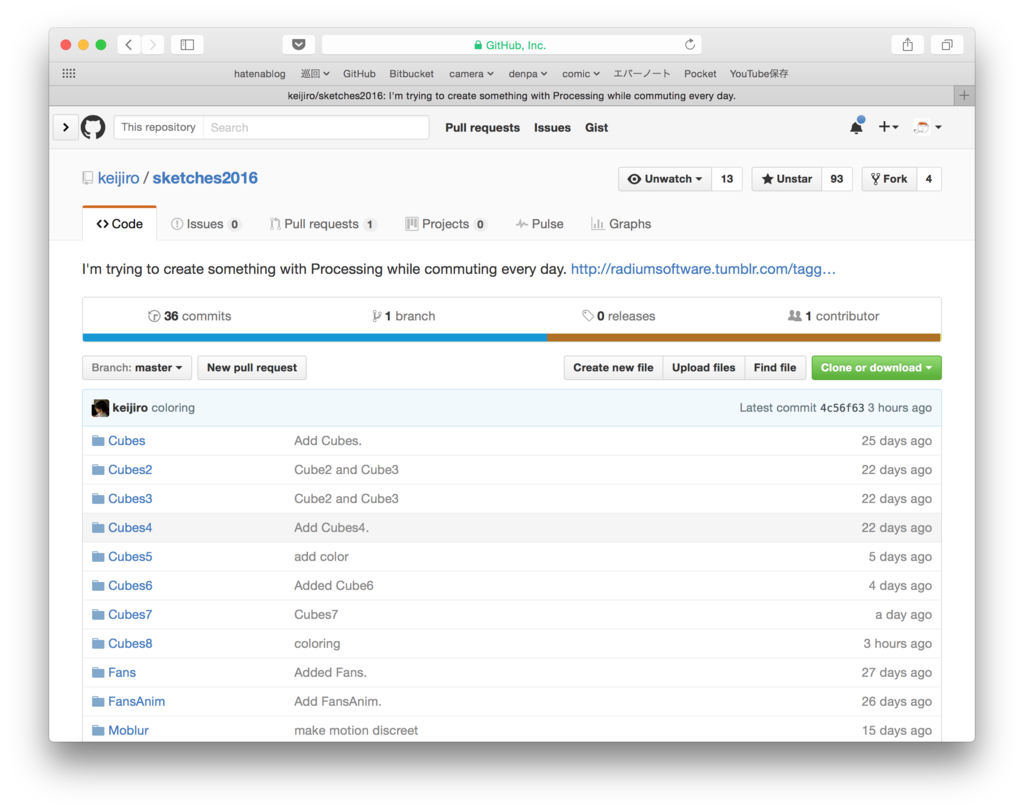Go forward with Safari's forward arrow
This screenshot has height=812, width=1024.
point(153,44)
